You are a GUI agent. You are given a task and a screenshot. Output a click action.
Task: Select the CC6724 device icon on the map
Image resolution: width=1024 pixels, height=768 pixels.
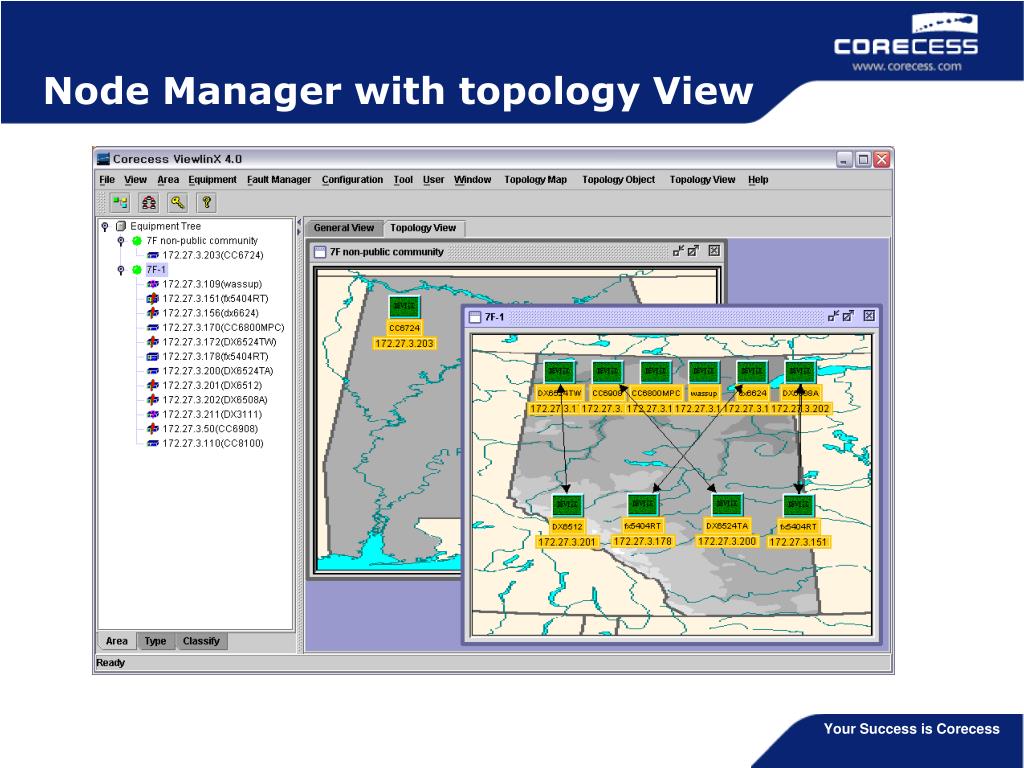pos(404,306)
